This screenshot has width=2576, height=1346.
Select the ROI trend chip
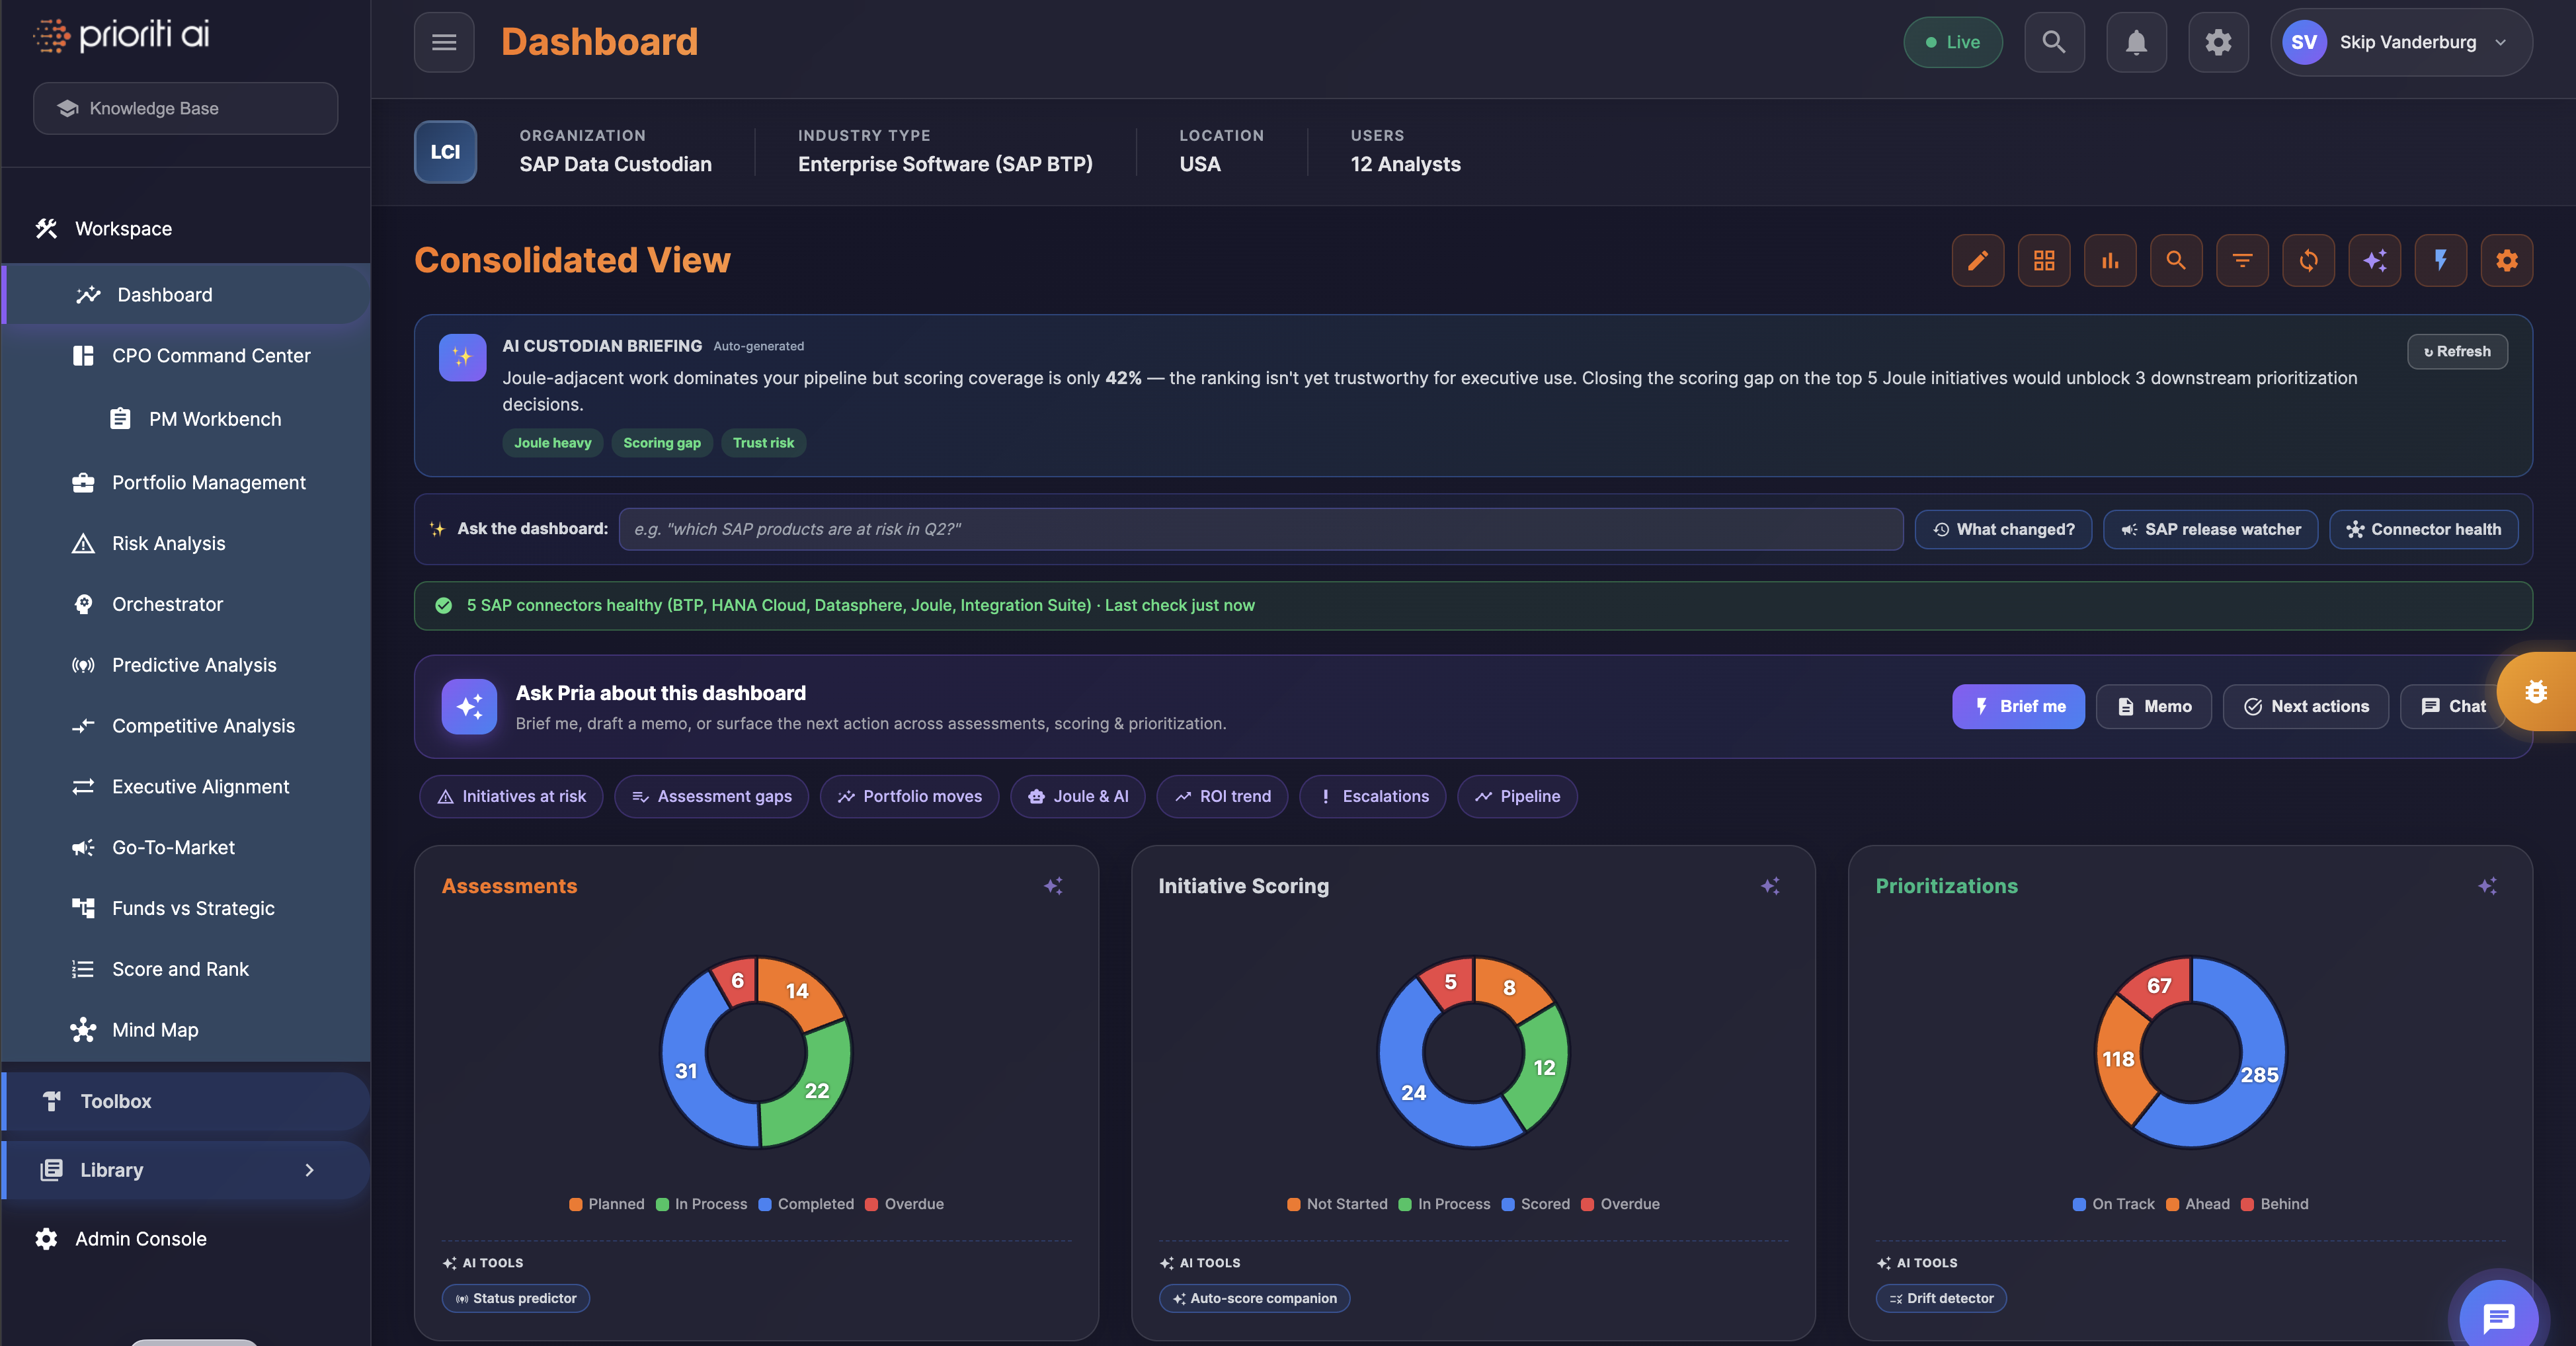(1222, 797)
